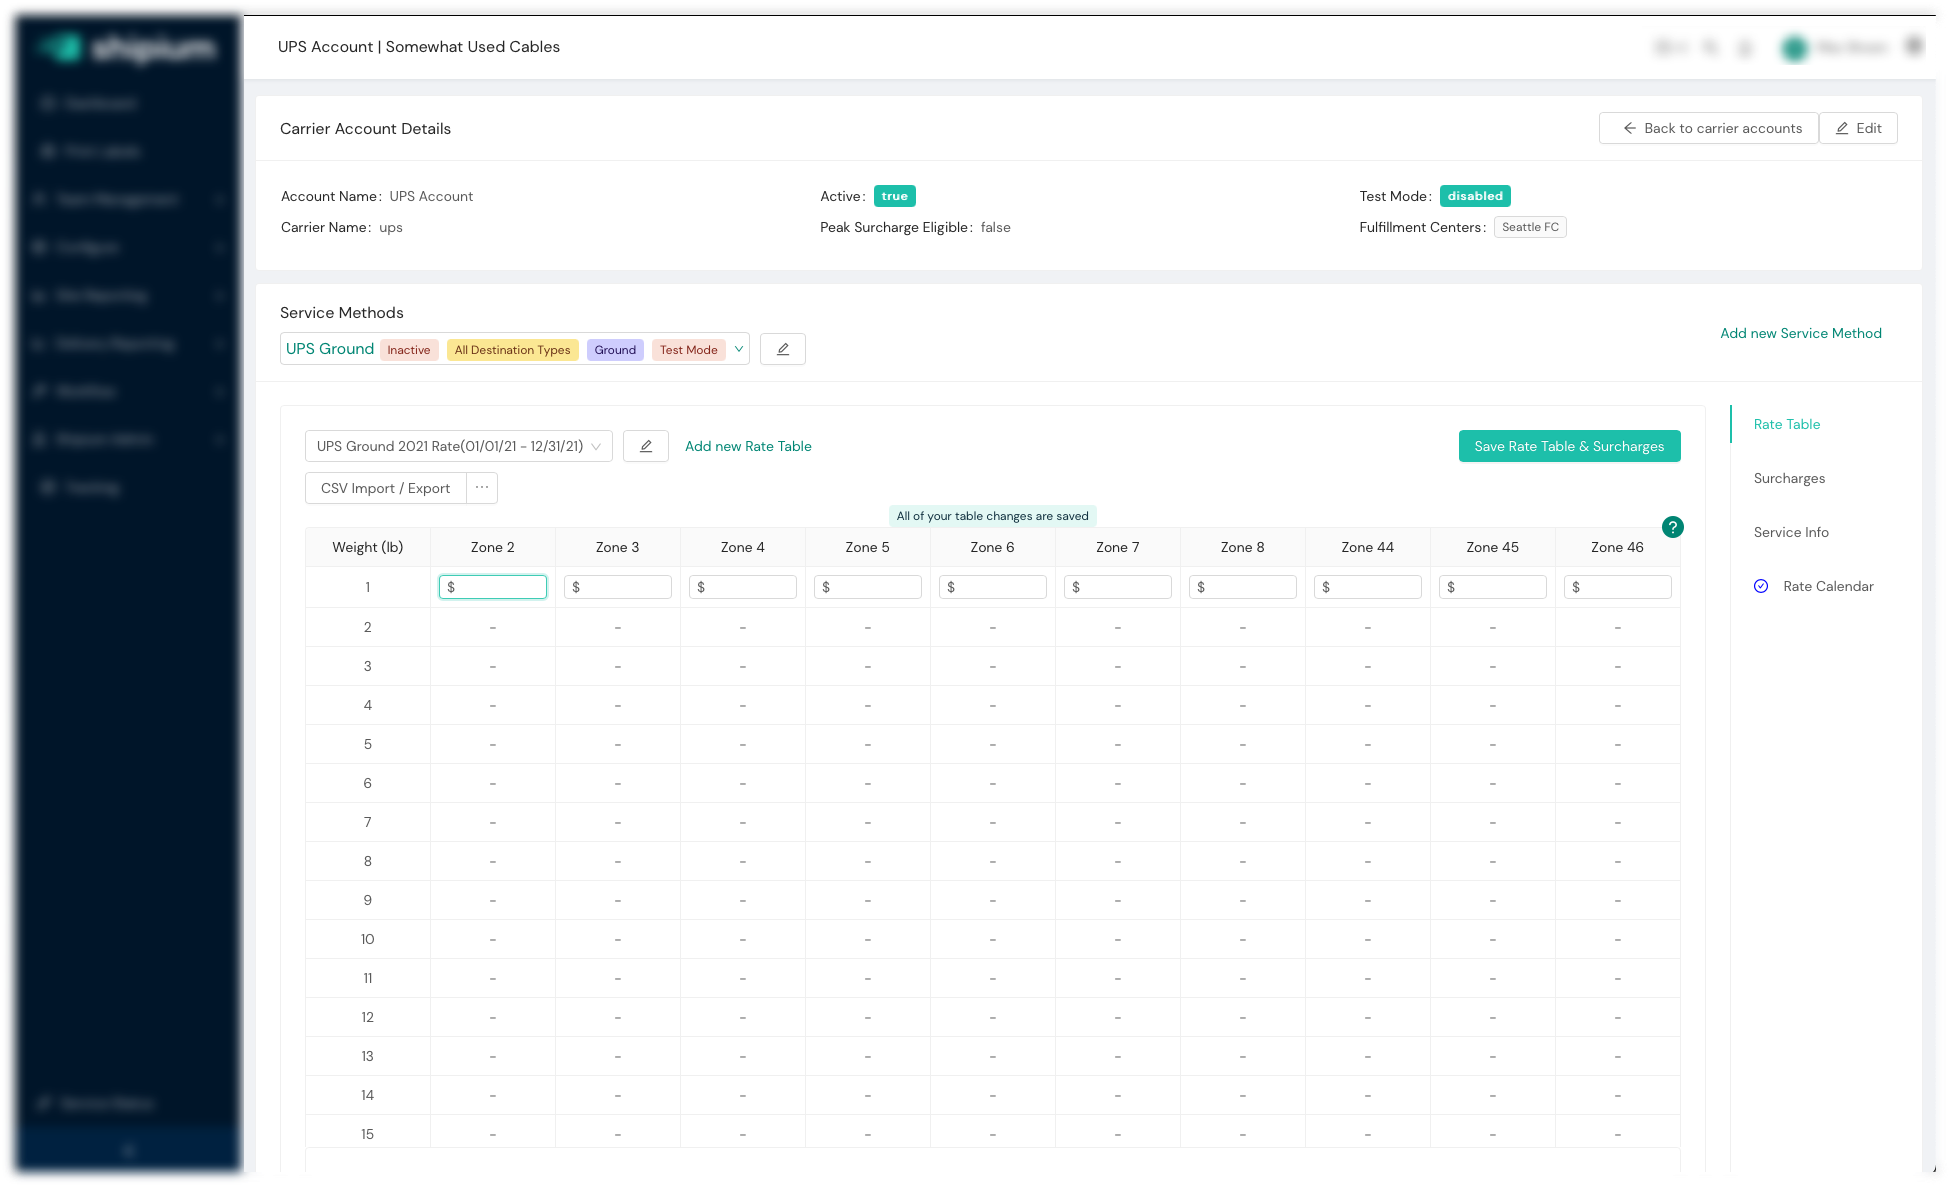Image resolution: width=1951 pixels, height=1187 pixels.
Task: Click Add new Service Method link
Action: pos(1800,333)
